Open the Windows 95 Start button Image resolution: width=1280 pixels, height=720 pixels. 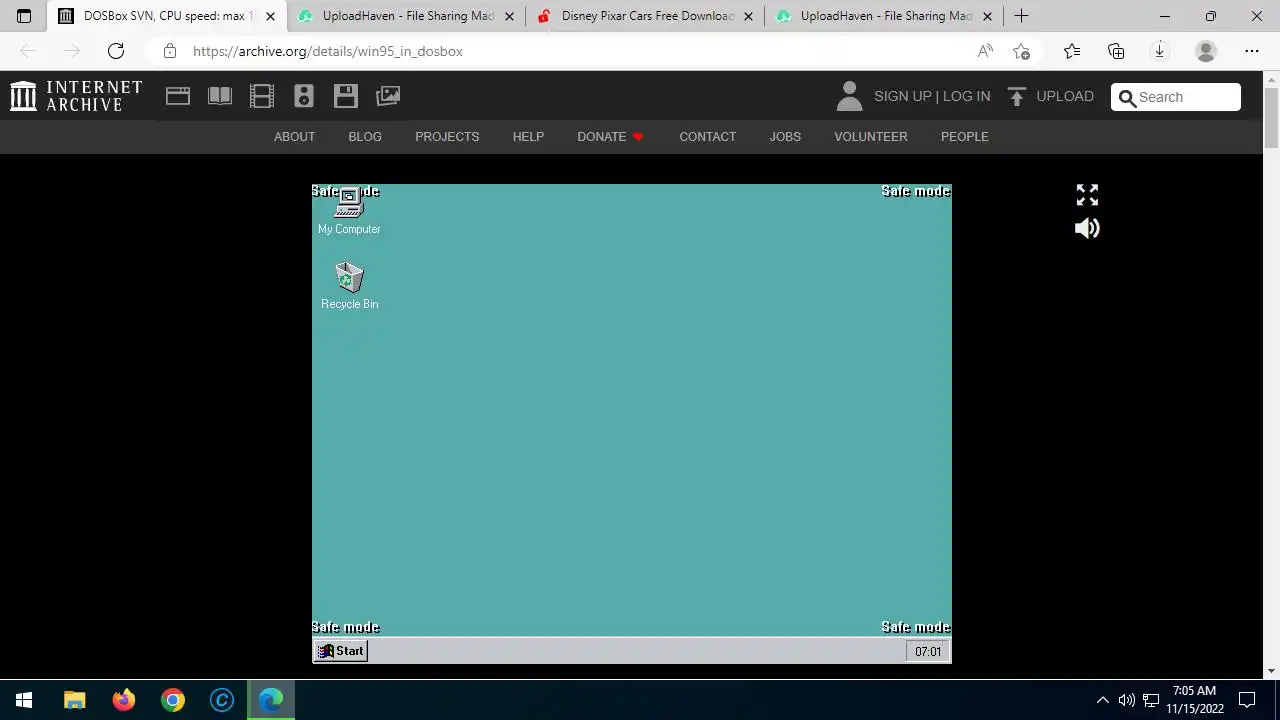[341, 651]
